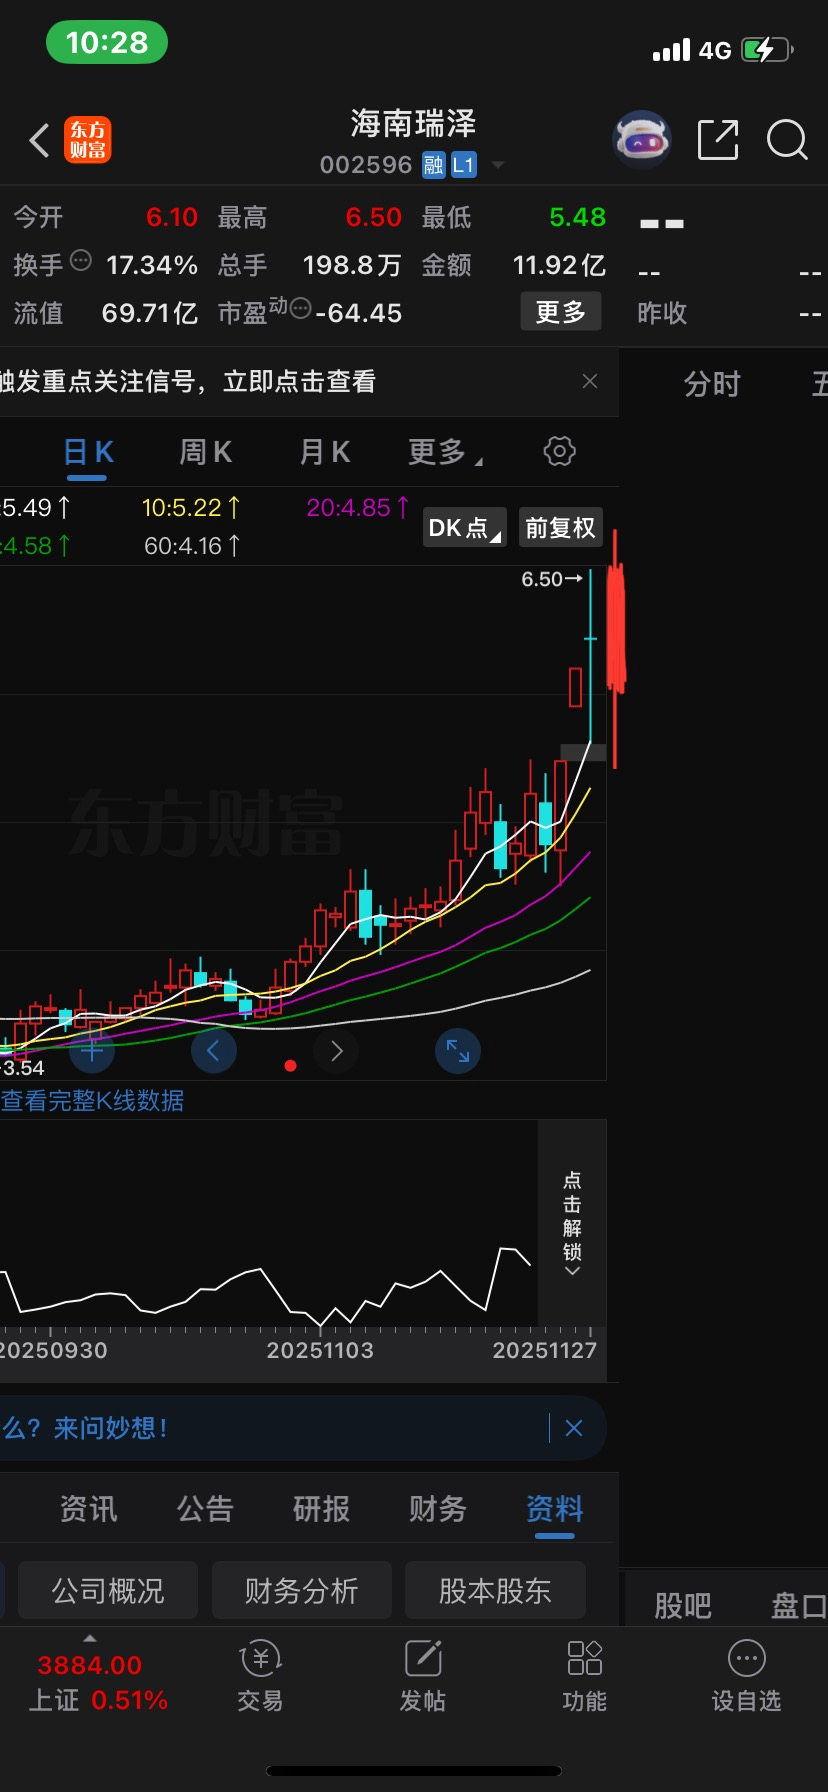Tap the back arrow icon

click(x=40, y=140)
